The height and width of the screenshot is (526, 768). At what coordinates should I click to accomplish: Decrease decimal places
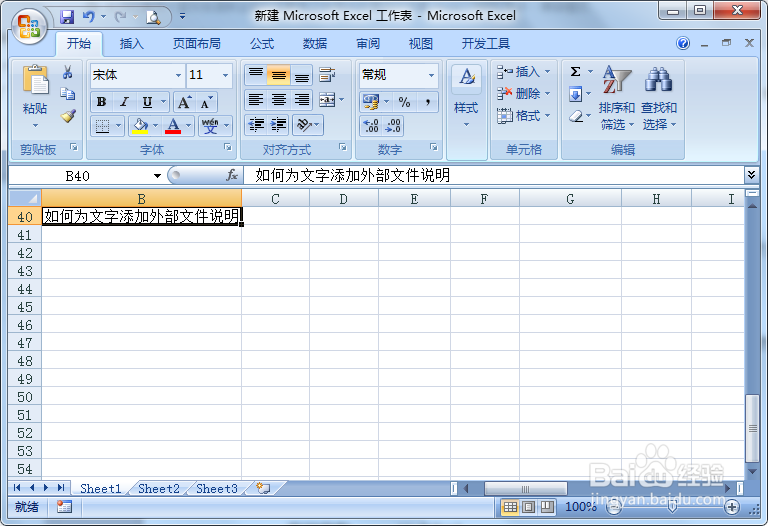click(x=393, y=126)
